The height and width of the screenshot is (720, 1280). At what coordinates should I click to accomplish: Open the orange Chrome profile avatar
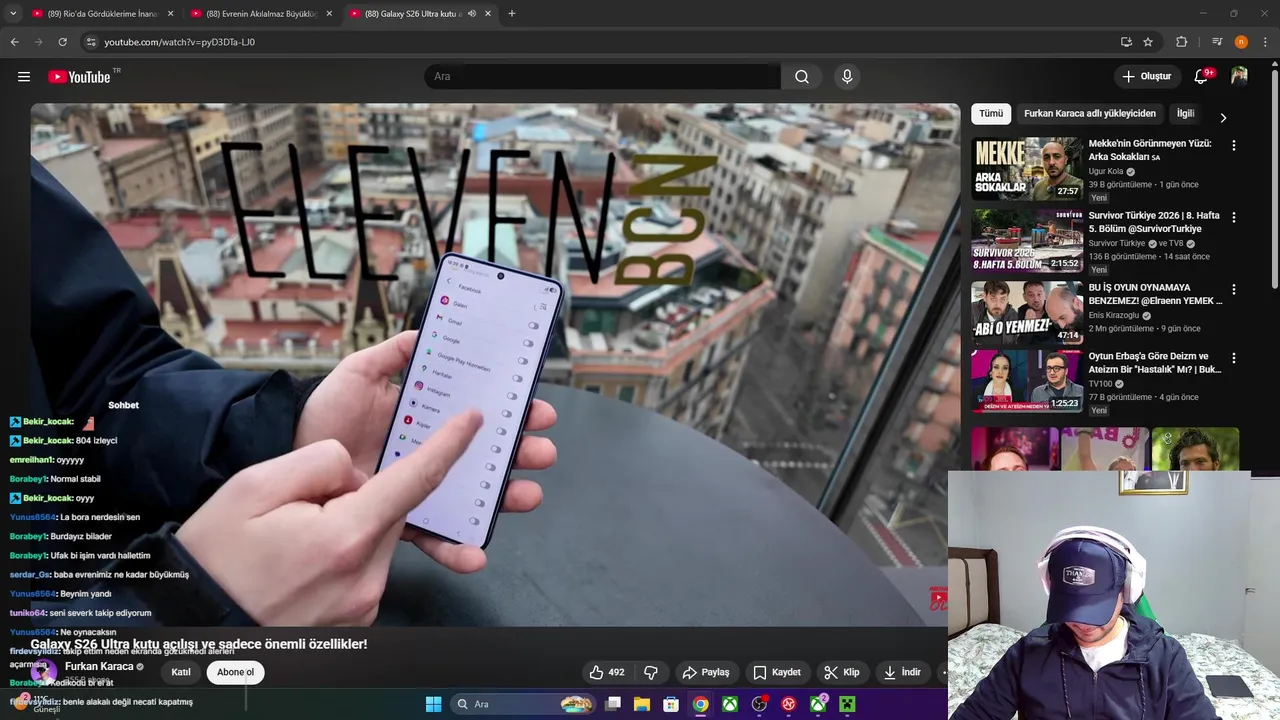pos(1241,42)
